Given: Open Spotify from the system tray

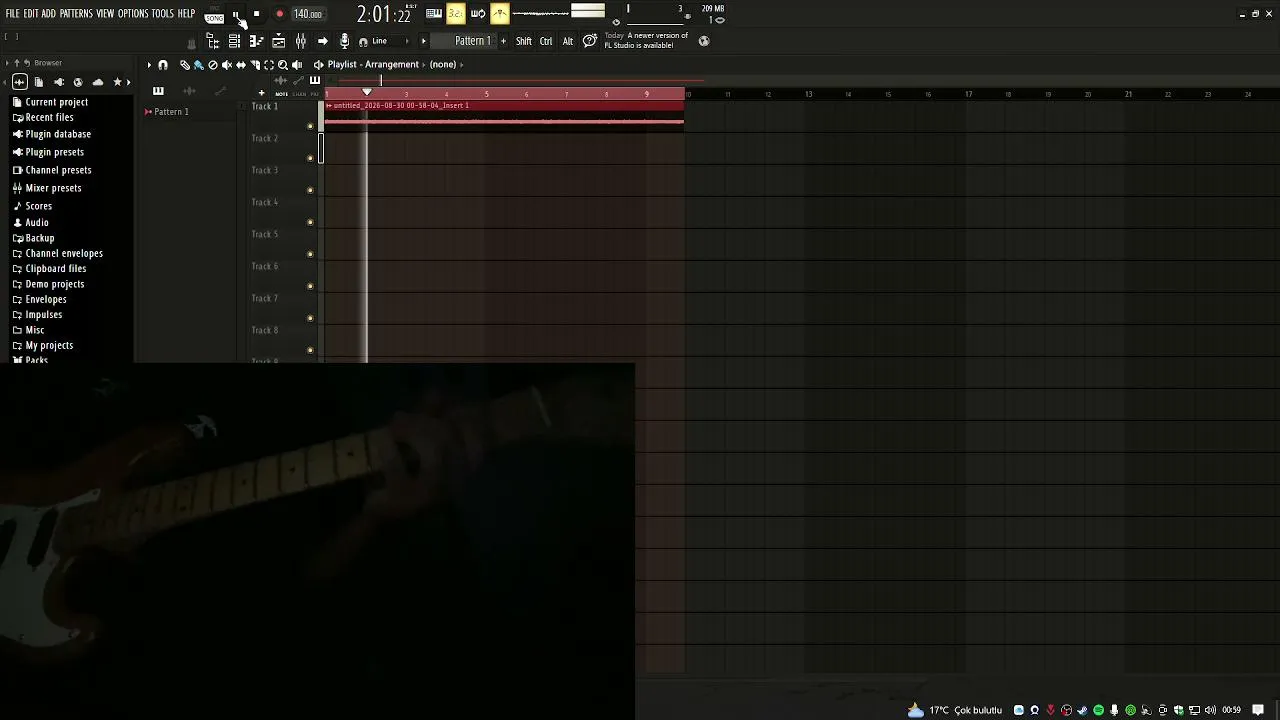Looking at the screenshot, I should [x=1098, y=710].
